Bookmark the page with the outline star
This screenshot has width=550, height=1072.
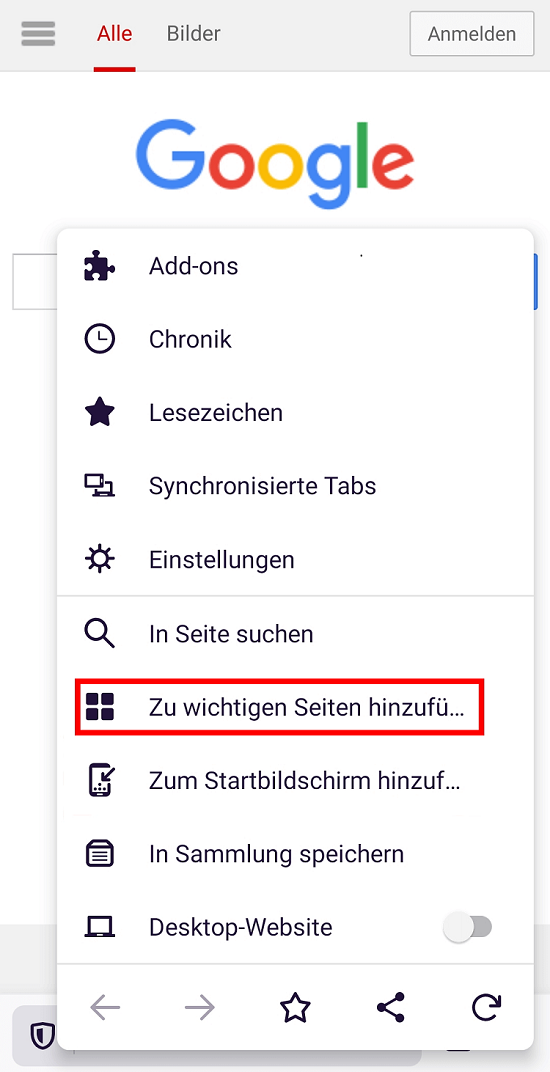[x=296, y=1007]
